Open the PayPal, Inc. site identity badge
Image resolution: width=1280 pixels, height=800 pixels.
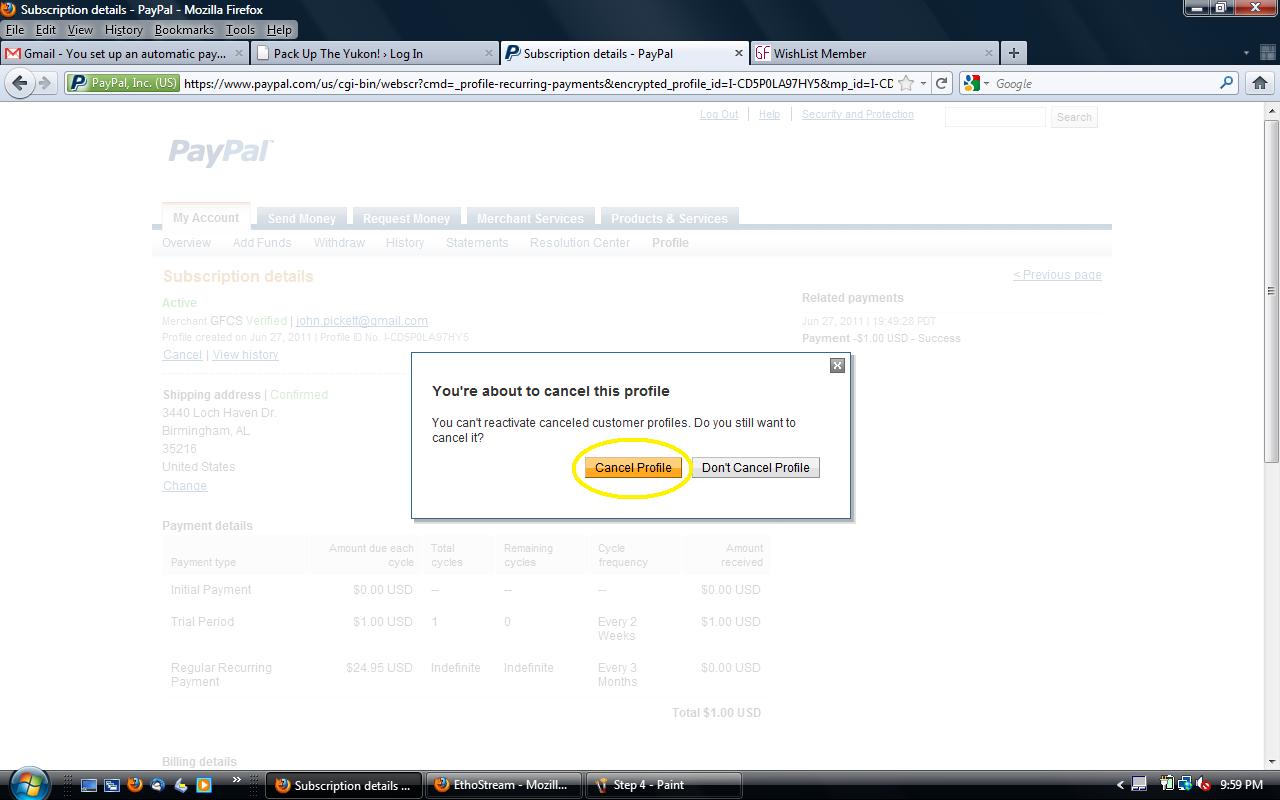click(x=123, y=83)
